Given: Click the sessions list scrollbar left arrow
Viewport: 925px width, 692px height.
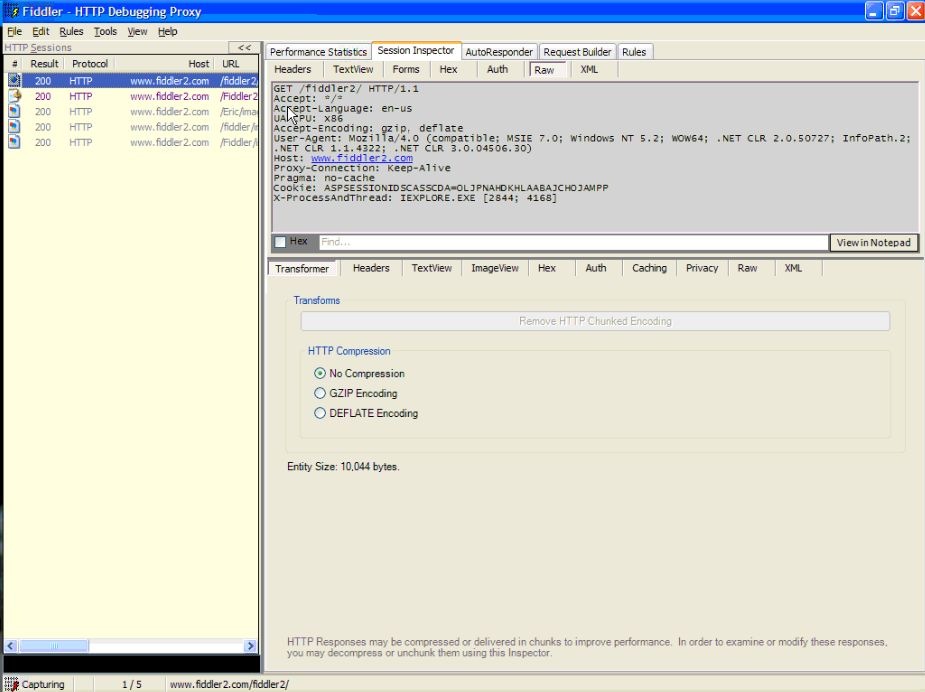Looking at the screenshot, I should 11,646.
